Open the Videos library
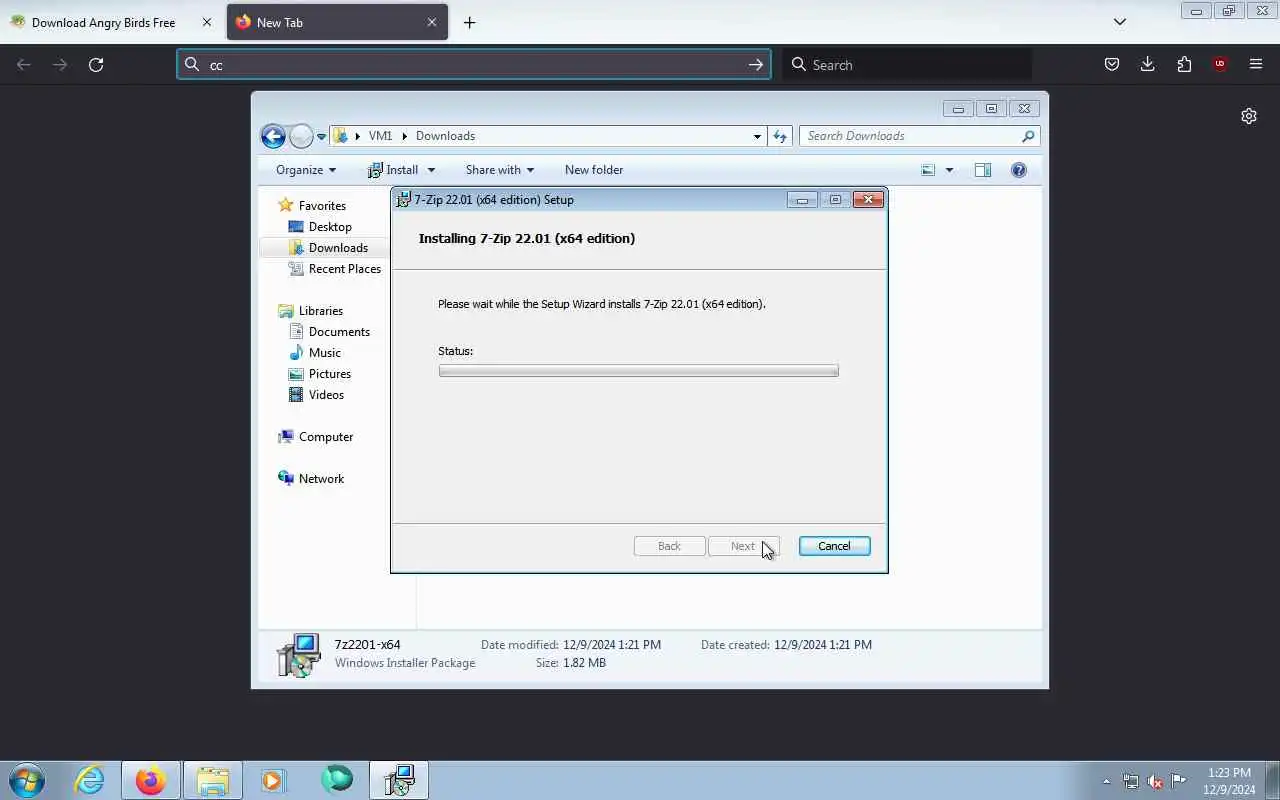The image size is (1280, 800). click(326, 395)
